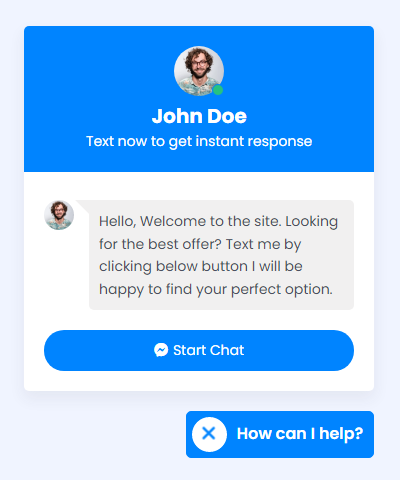
Task: Click the gray welcome message bubble
Action: coord(221,255)
